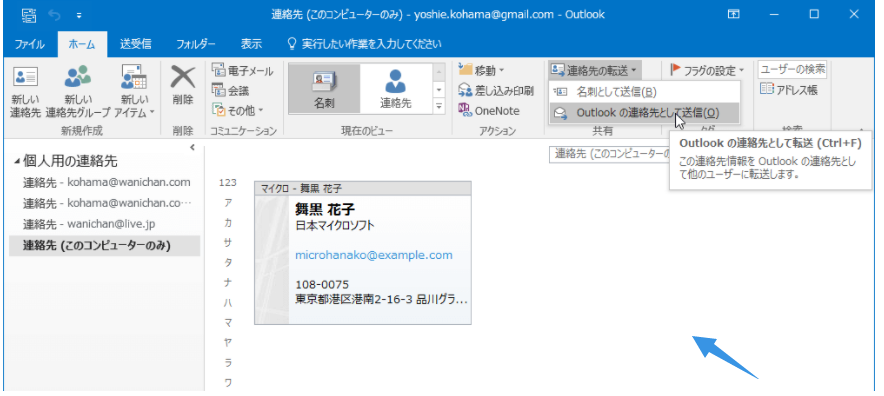Jump to ワ in the index
The width and height of the screenshot is (884, 396).
click(228, 382)
